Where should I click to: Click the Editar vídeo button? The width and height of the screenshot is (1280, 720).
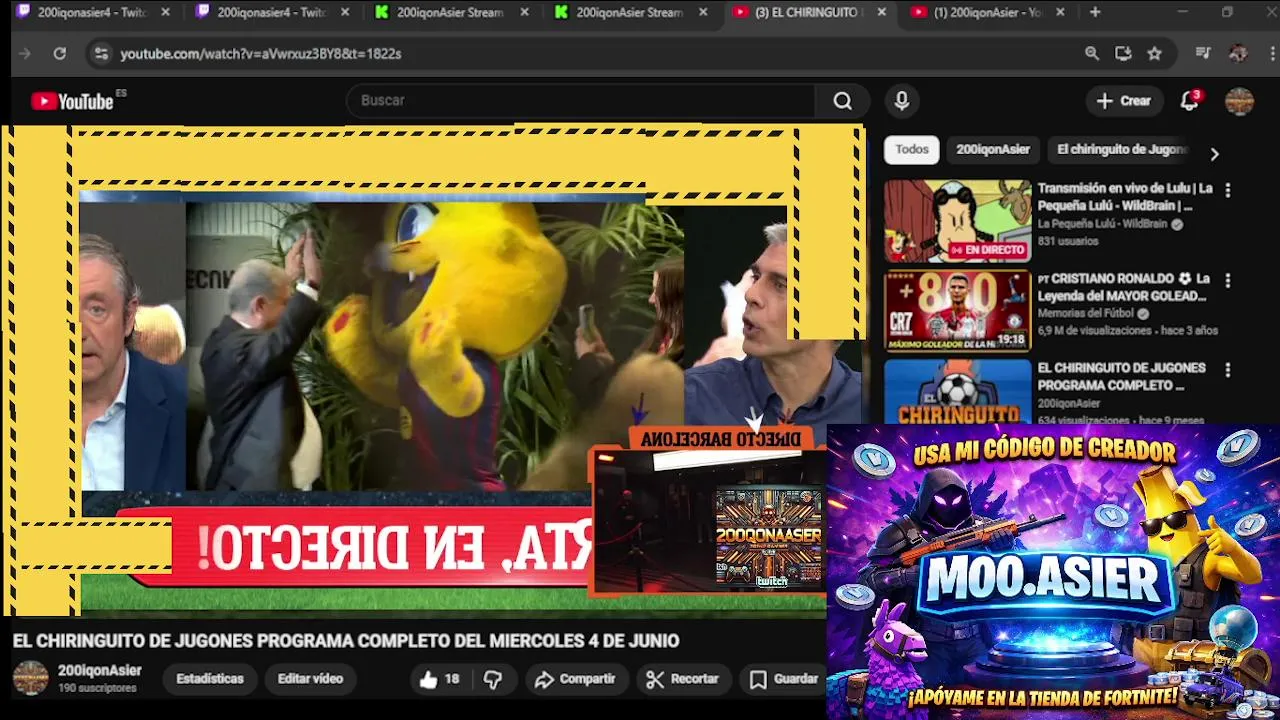click(310, 679)
